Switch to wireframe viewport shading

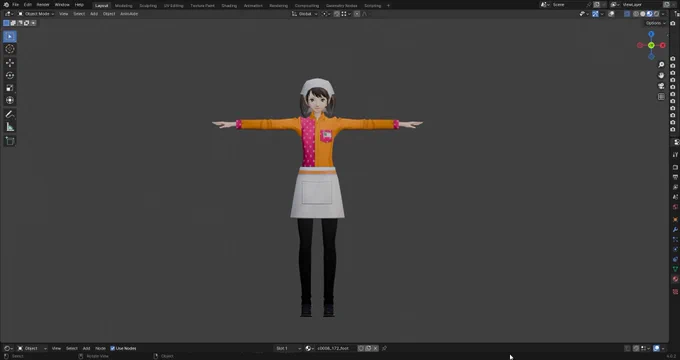click(636, 14)
